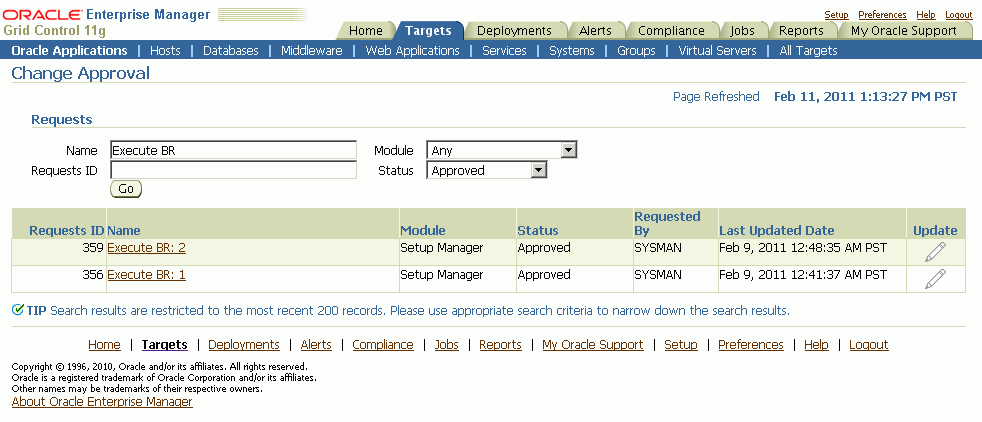Click the empty Requests ID field

tap(234, 170)
